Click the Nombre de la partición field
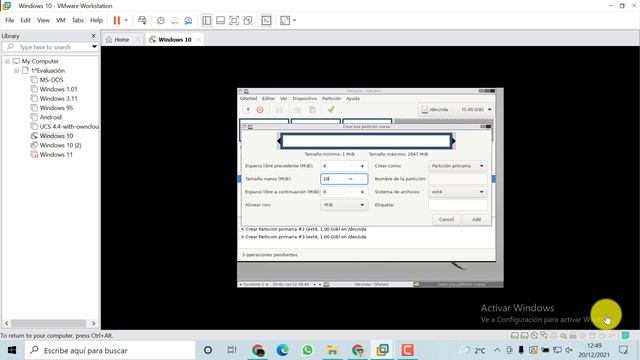Image resolution: width=640 pixels, height=360 pixels. pyautogui.click(x=458, y=179)
